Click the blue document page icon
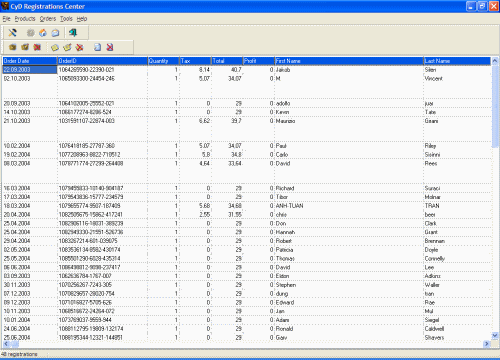The height and width of the screenshot is (360, 500). pyautogui.click(x=97, y=47)
